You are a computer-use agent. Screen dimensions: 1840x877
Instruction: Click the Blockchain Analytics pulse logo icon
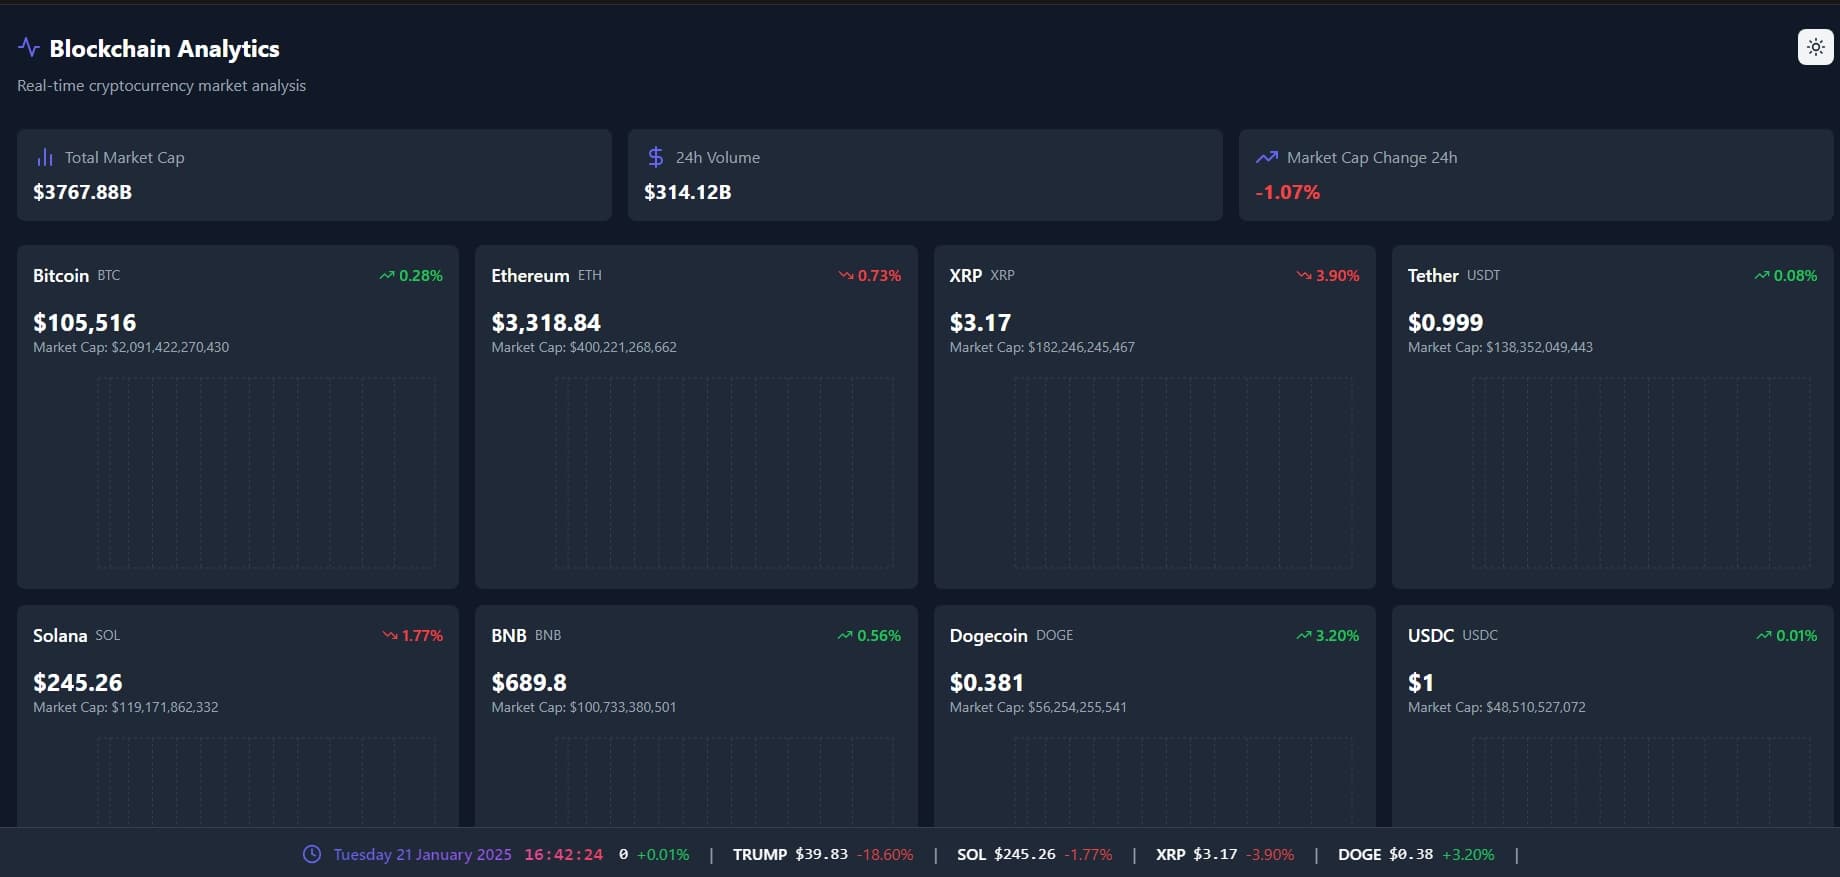(x=29, y=47)
